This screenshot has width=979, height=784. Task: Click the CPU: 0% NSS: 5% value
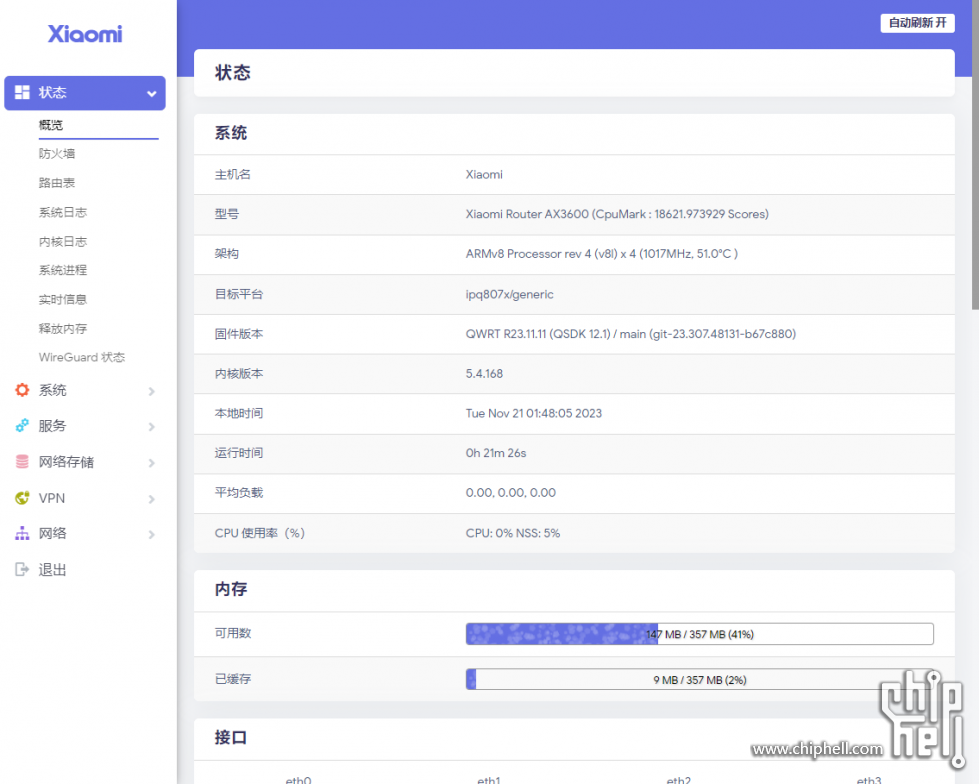513,533
